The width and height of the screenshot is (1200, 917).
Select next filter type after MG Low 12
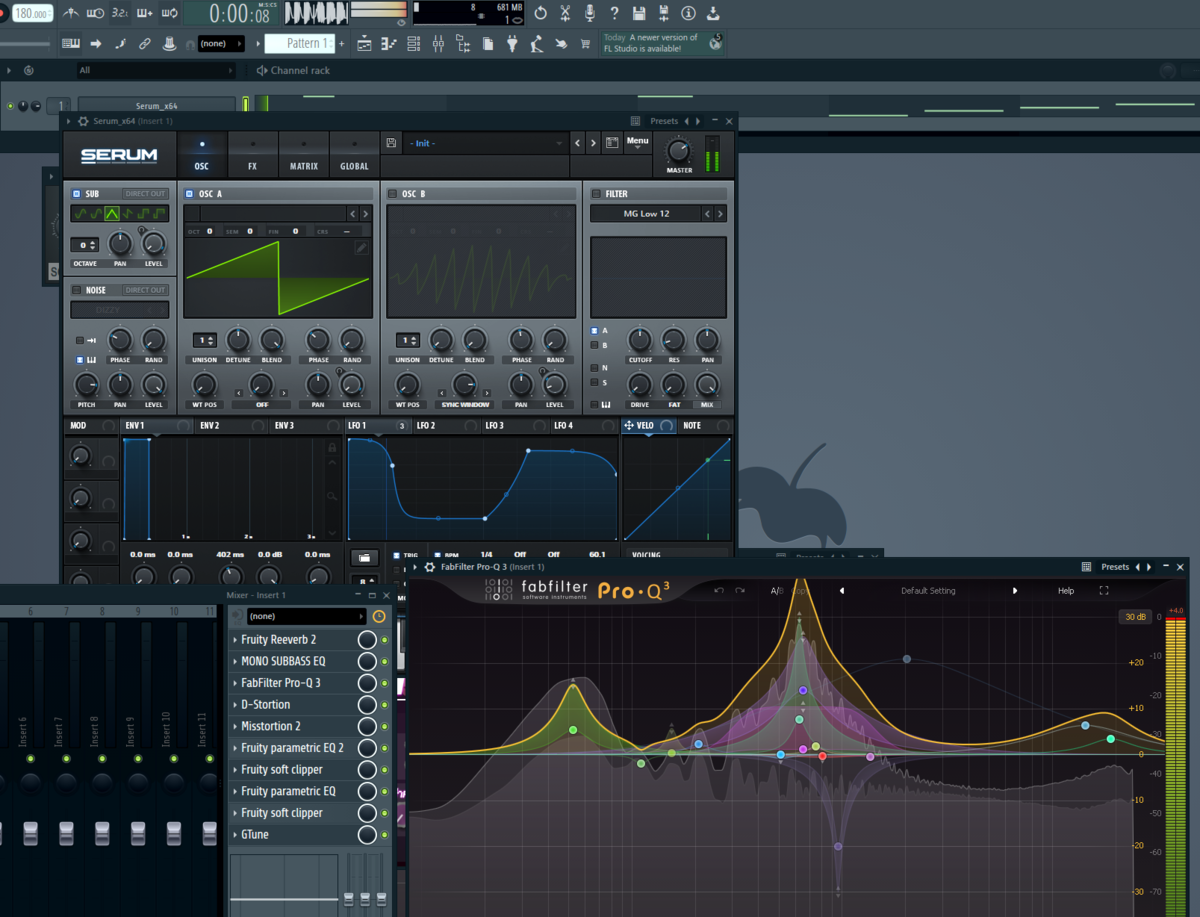(x=720, y=214)
